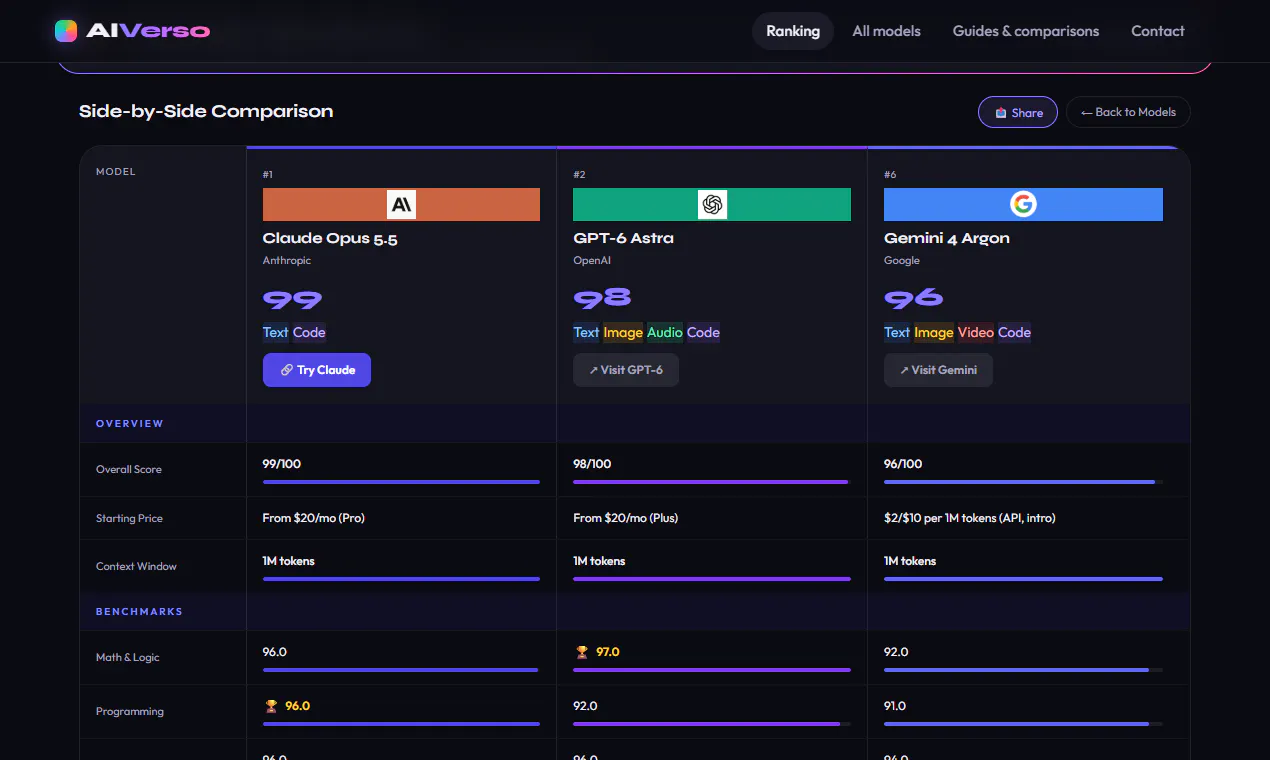Image resolution: width=1270 pixels, height=760 pixels.
Task: Click the large 96 score for Gemini
Action: point(914,299)
